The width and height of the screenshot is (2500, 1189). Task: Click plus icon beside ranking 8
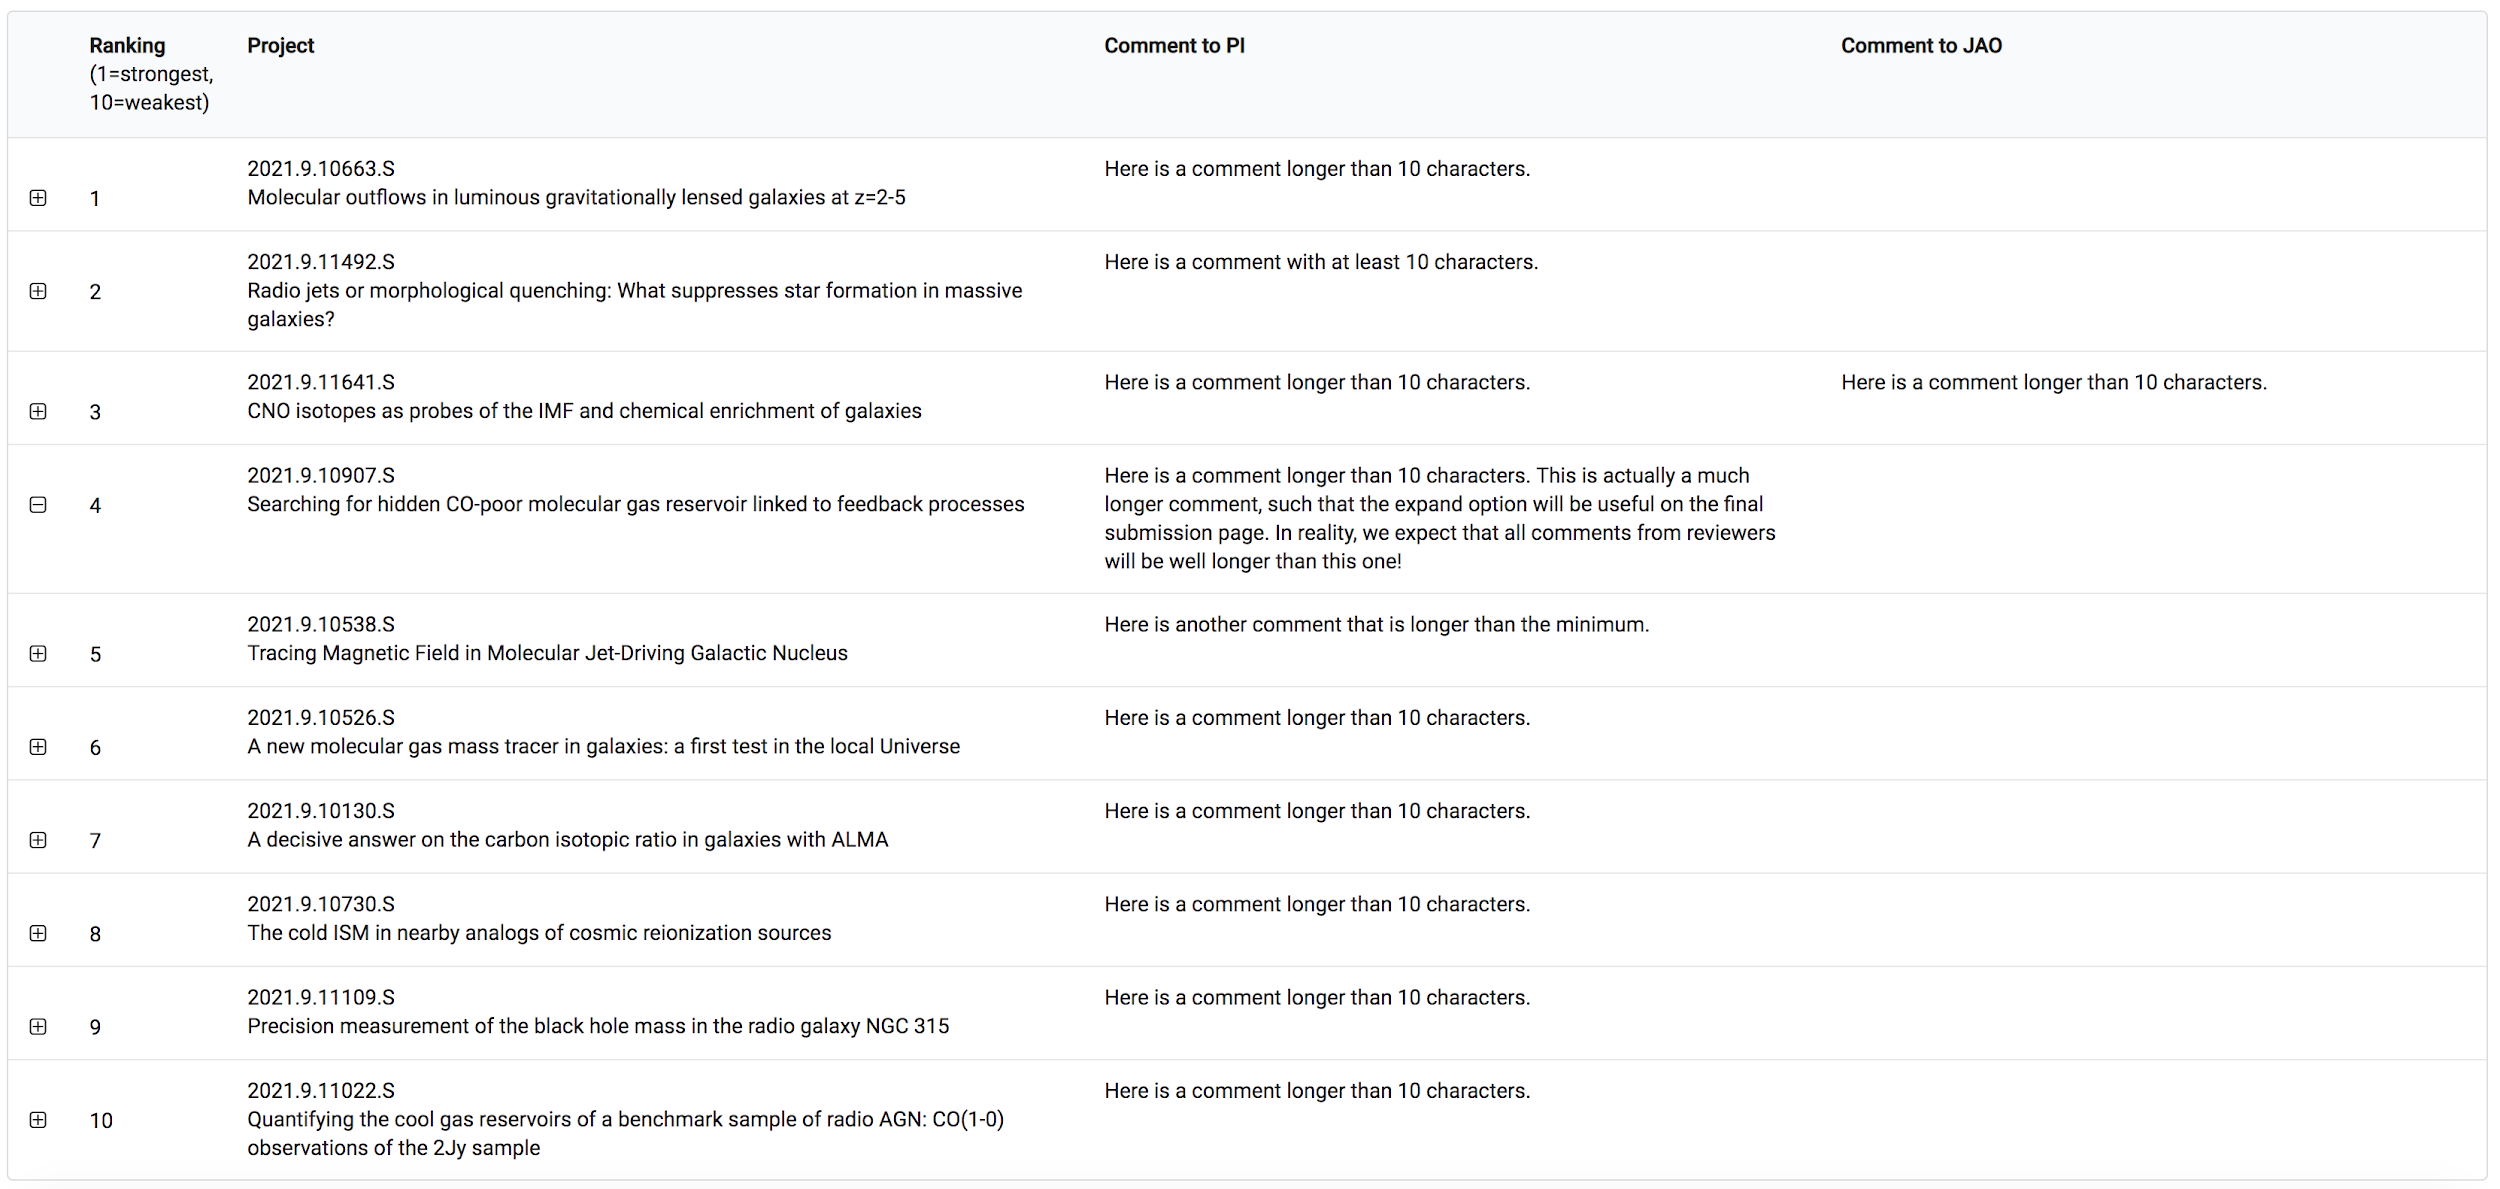coord(38,933)
